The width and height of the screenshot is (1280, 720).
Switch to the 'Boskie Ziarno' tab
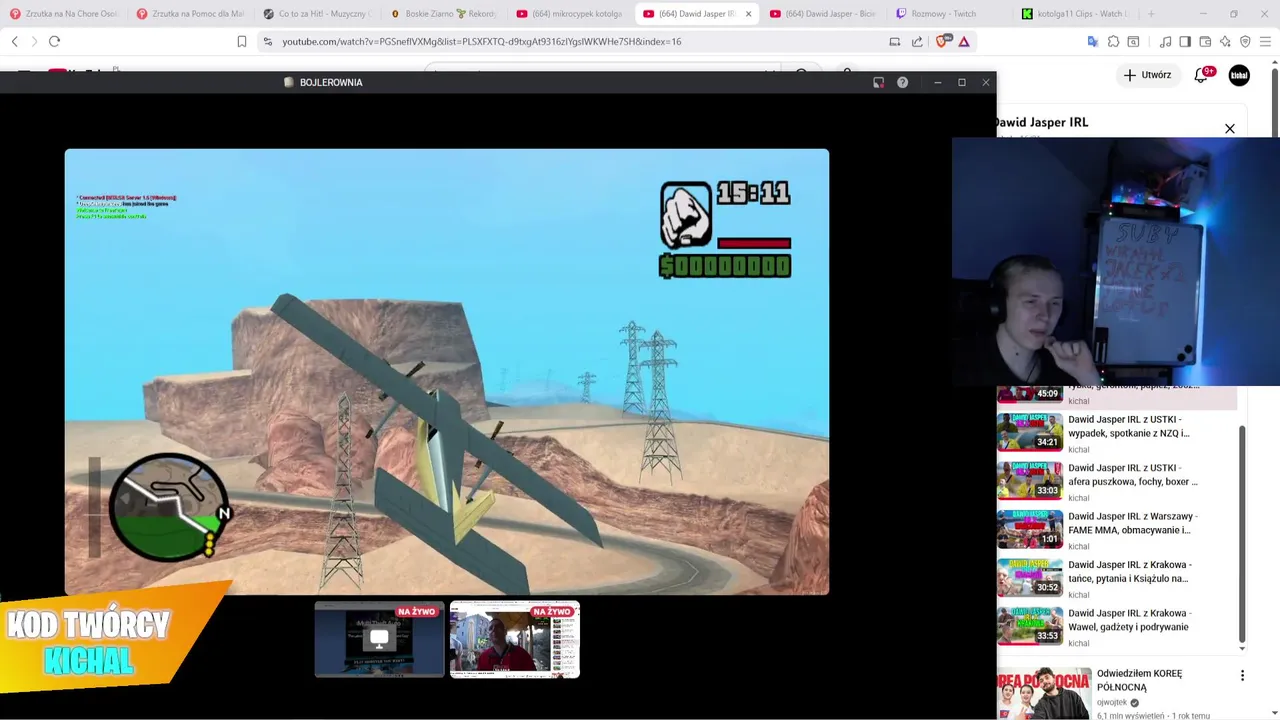[x=443, y=14]
